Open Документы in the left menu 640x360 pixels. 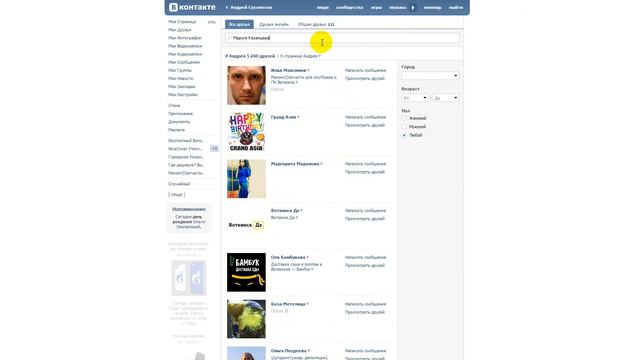pyautogui.click(x=179, y=122)
